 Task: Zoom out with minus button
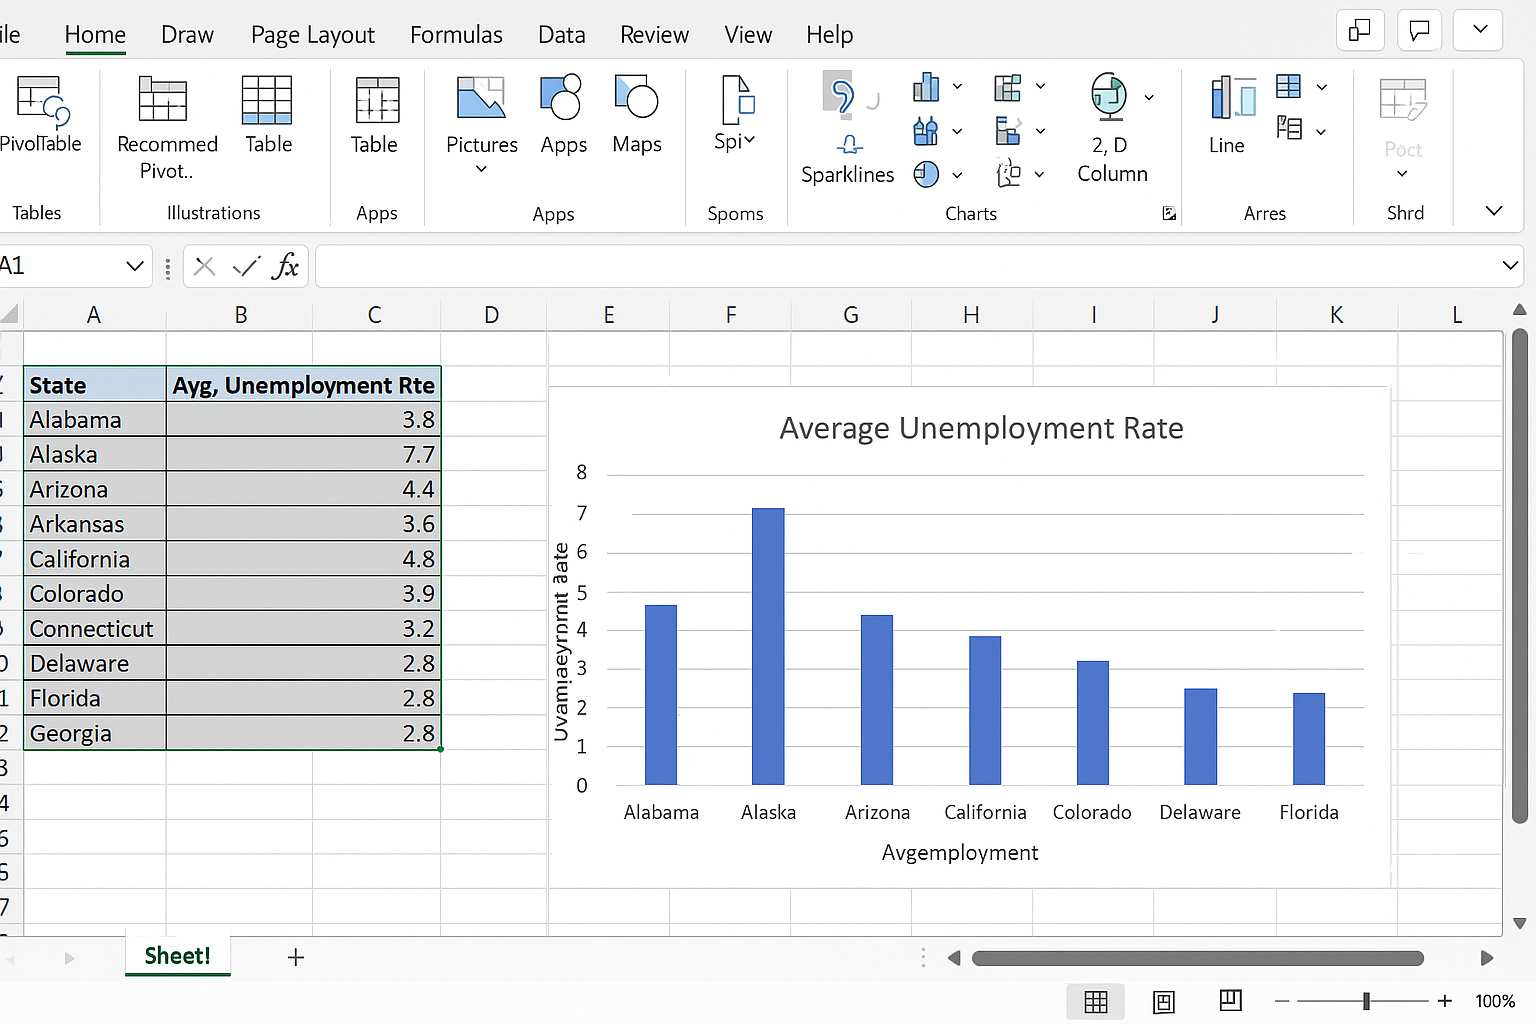click(1282, 1001)
